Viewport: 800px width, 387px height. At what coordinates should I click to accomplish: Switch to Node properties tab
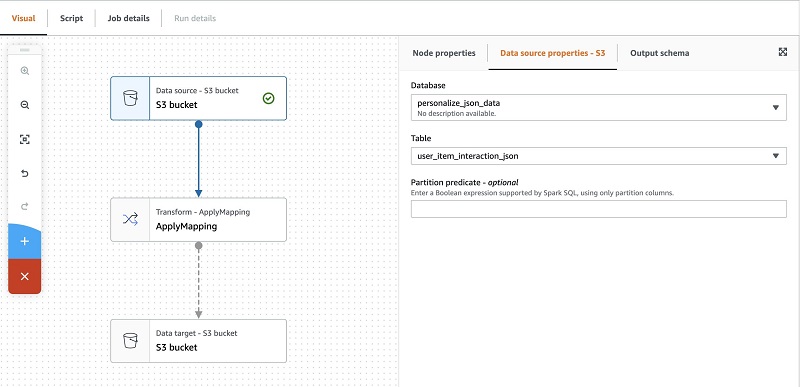(x=444, y=53)
